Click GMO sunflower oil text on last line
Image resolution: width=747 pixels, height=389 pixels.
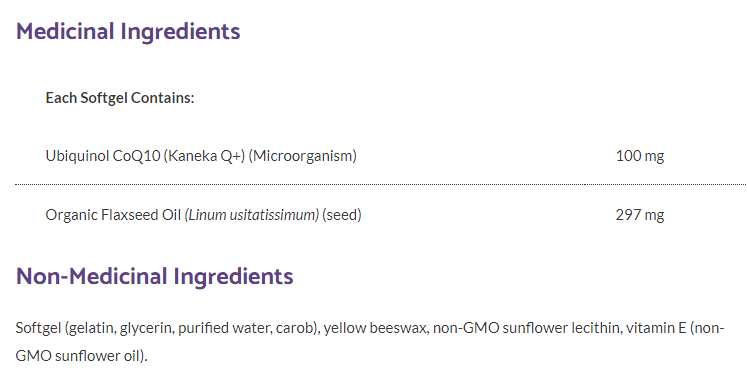tap(78, 356)
